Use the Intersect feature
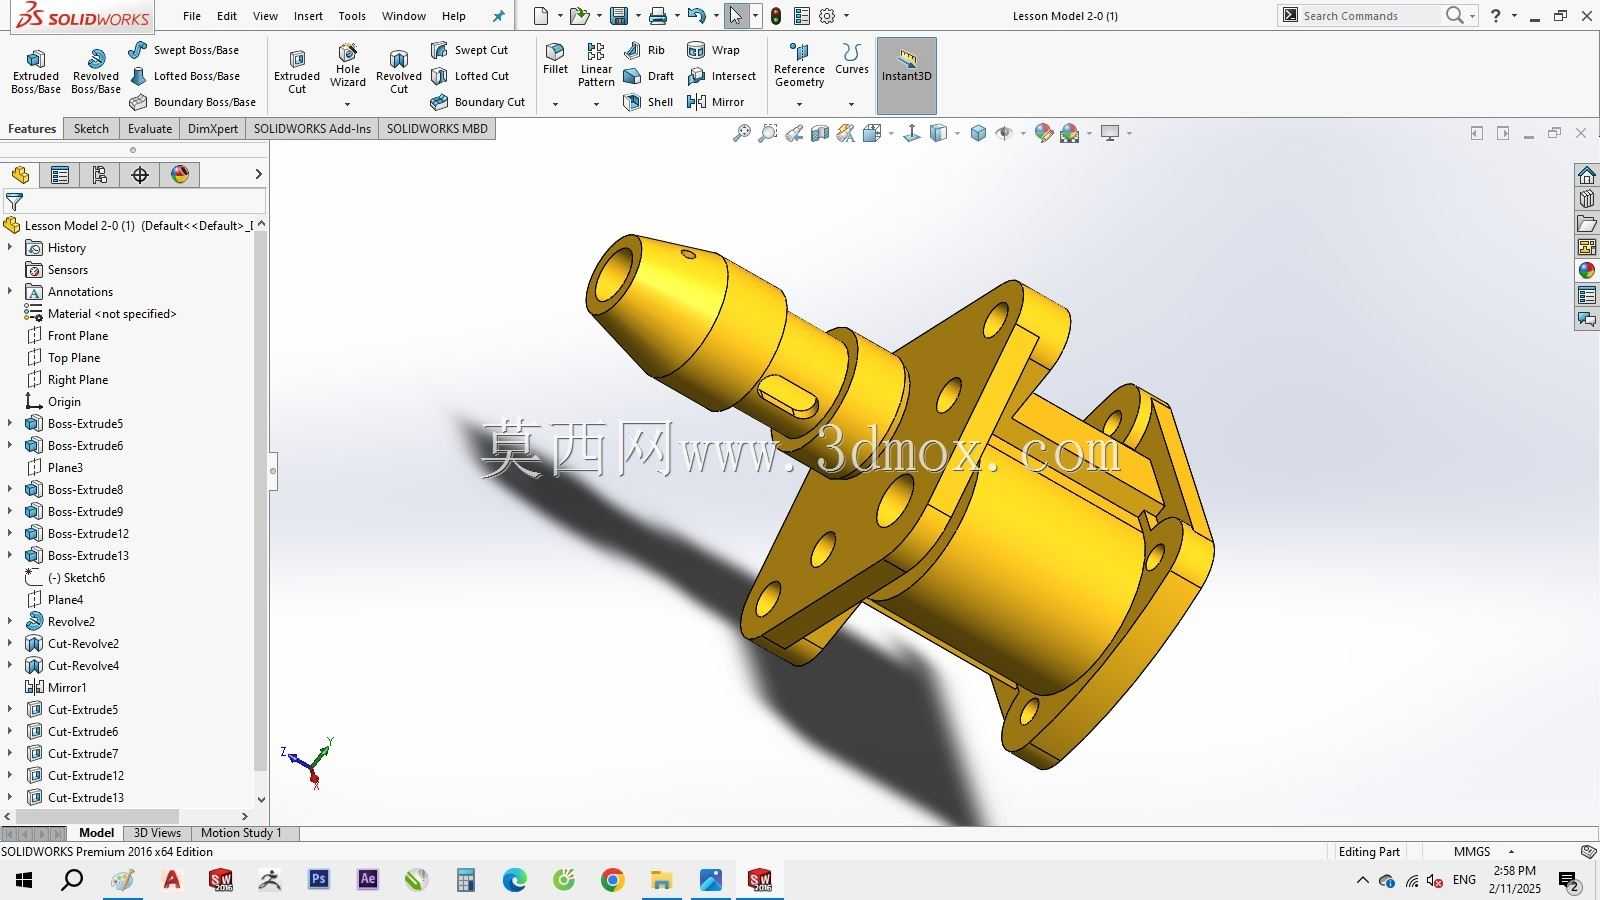The width and height of the screenshot is (1600, 900). (722, 76)
